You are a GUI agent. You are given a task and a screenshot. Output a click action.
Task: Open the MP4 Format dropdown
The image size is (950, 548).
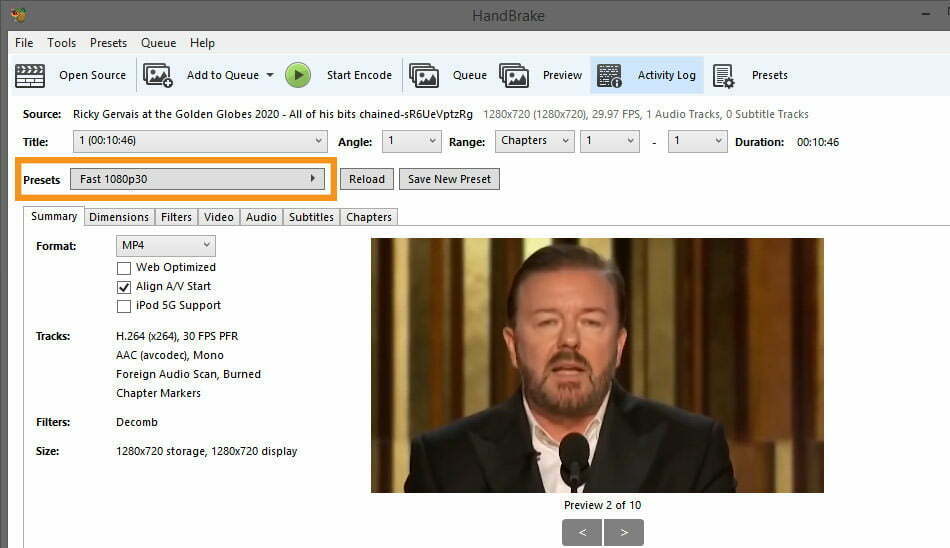(165, 246)
